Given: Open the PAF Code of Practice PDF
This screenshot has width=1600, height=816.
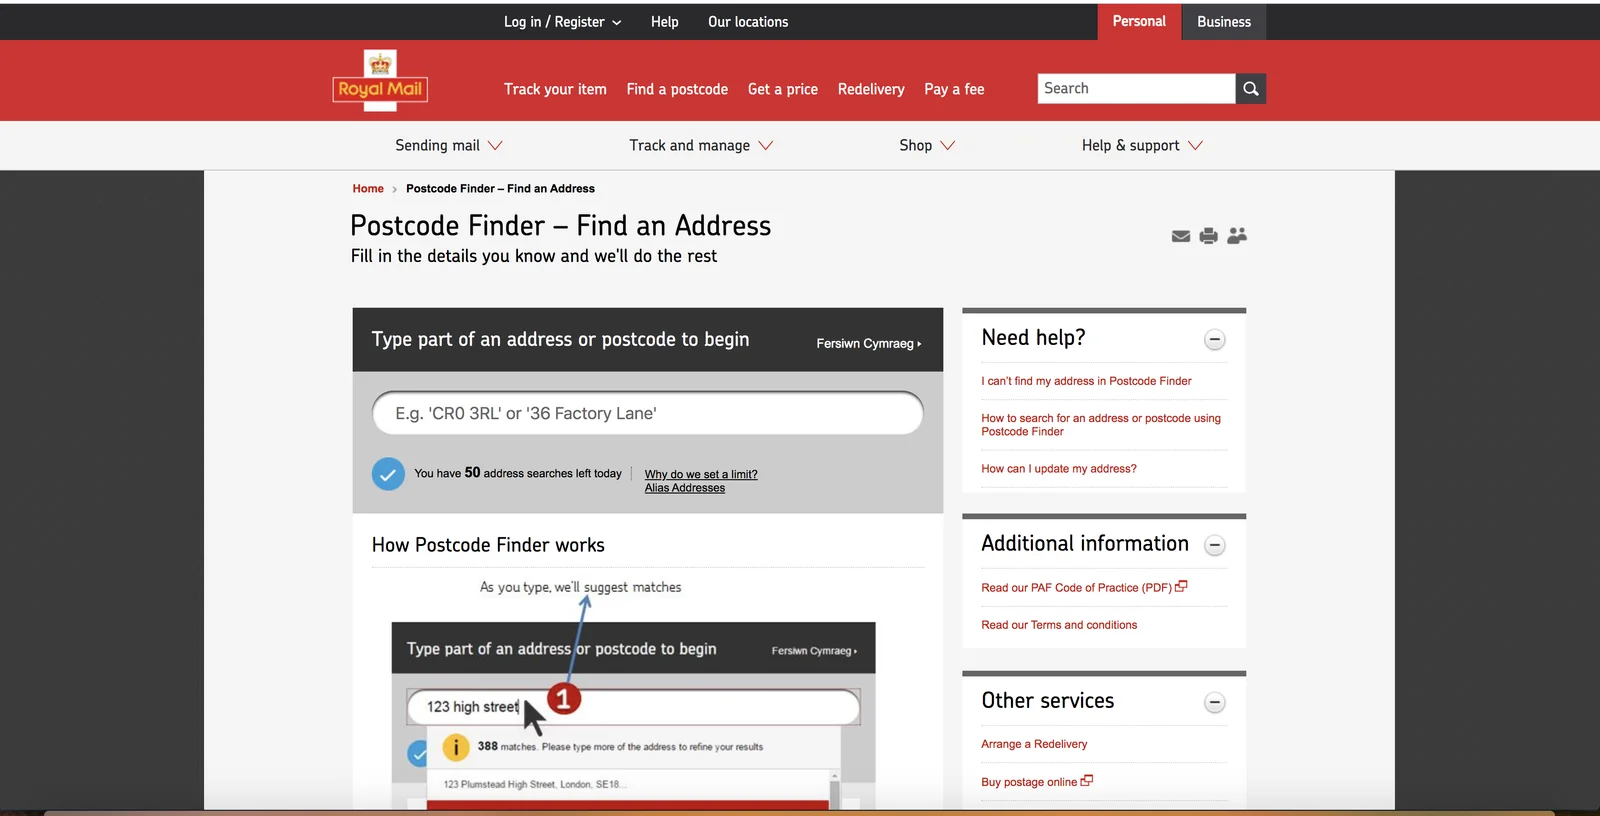Looking at the screenshot, I should tap(1084, 587).
